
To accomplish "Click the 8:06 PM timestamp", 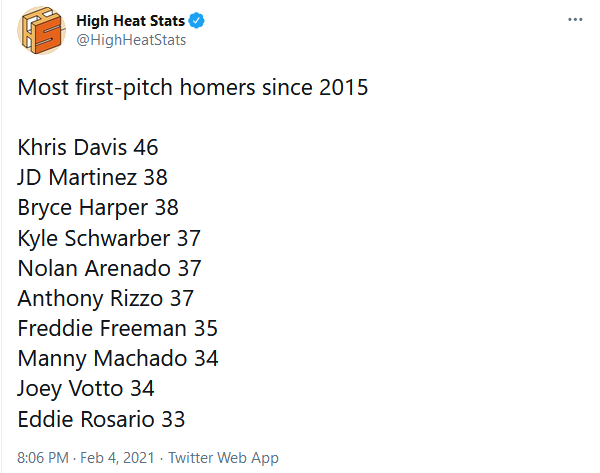I will [x=43, y=458].
